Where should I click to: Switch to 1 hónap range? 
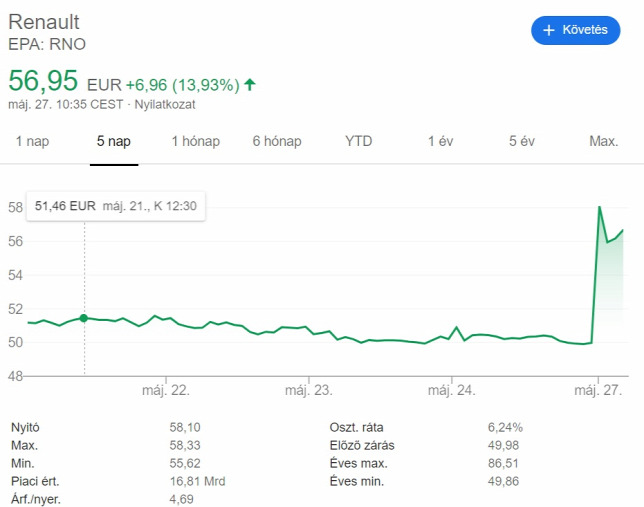pos(195,141)
